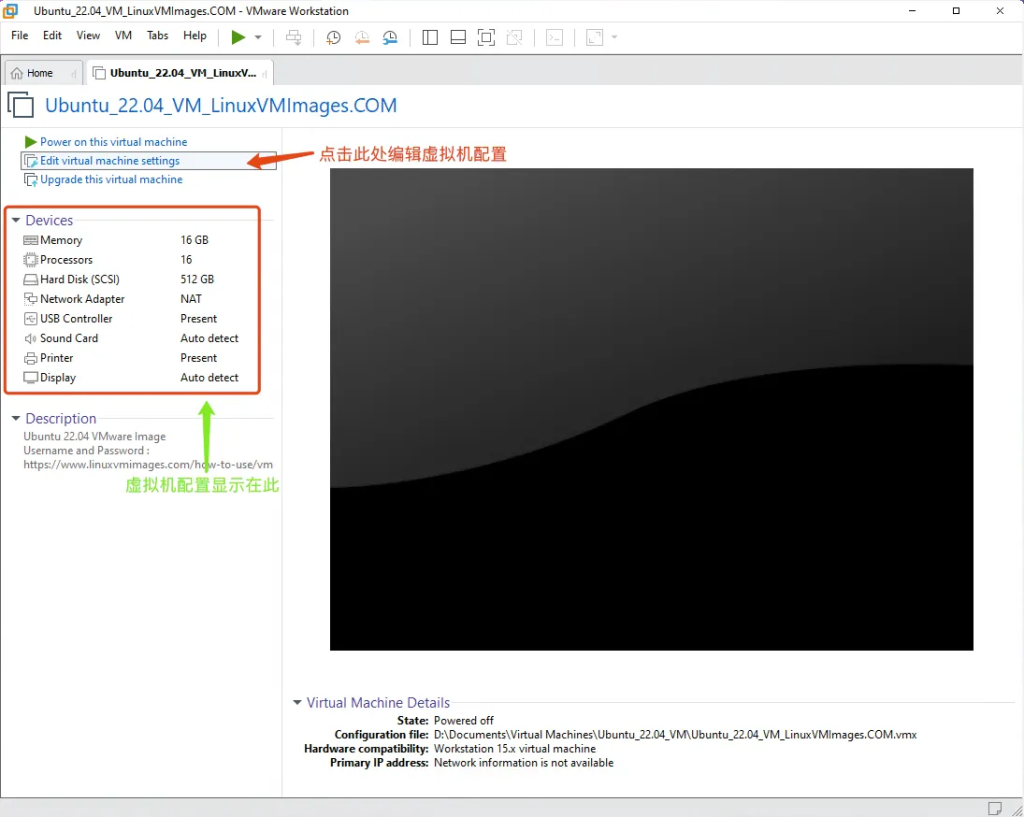
Task: Click the take snapshot toolbar icon
Action: [x=333, y=37]
